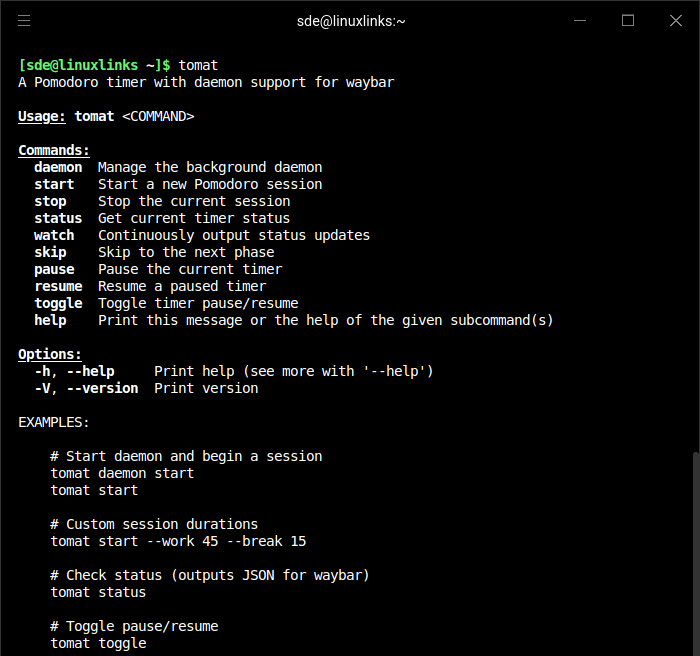Click the '-h, --help' option

(x=74, y=371)
